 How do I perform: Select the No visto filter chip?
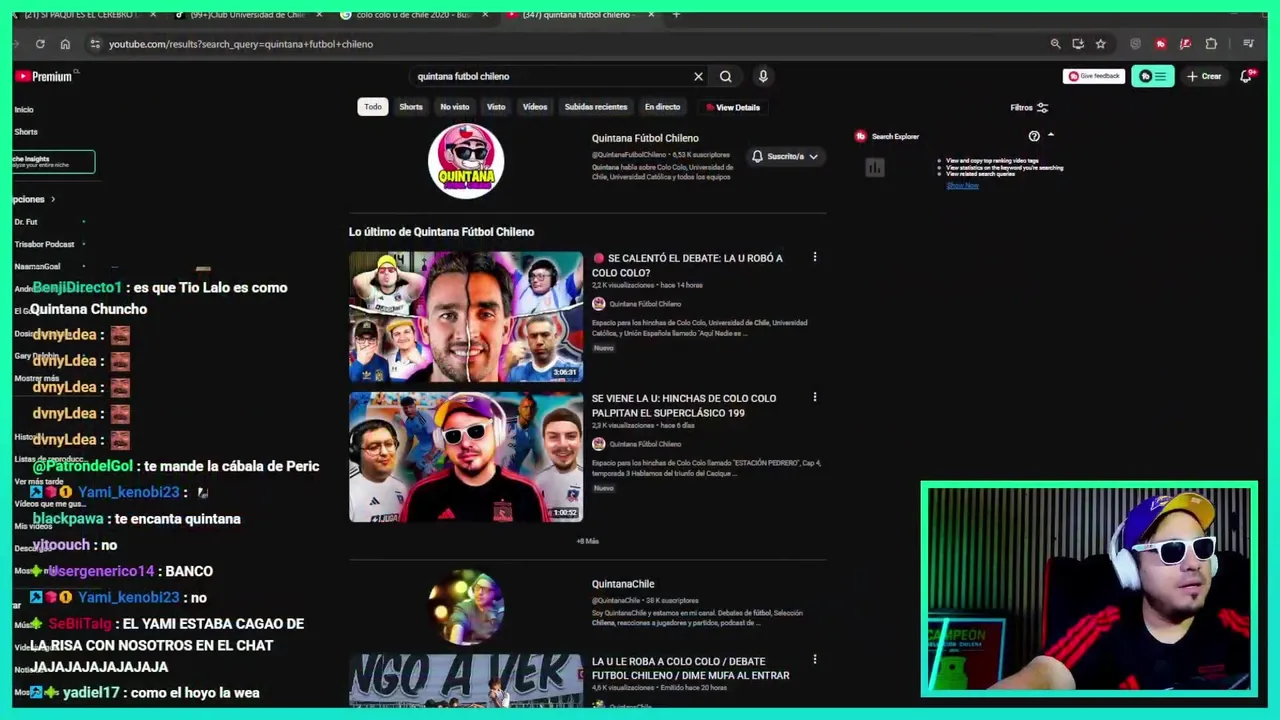click(x=455, y=107)
